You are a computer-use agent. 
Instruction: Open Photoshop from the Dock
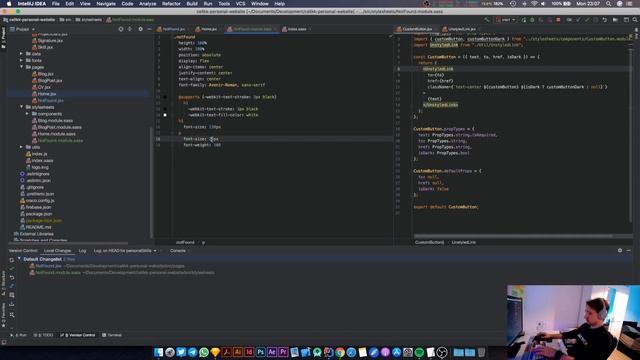260,352
